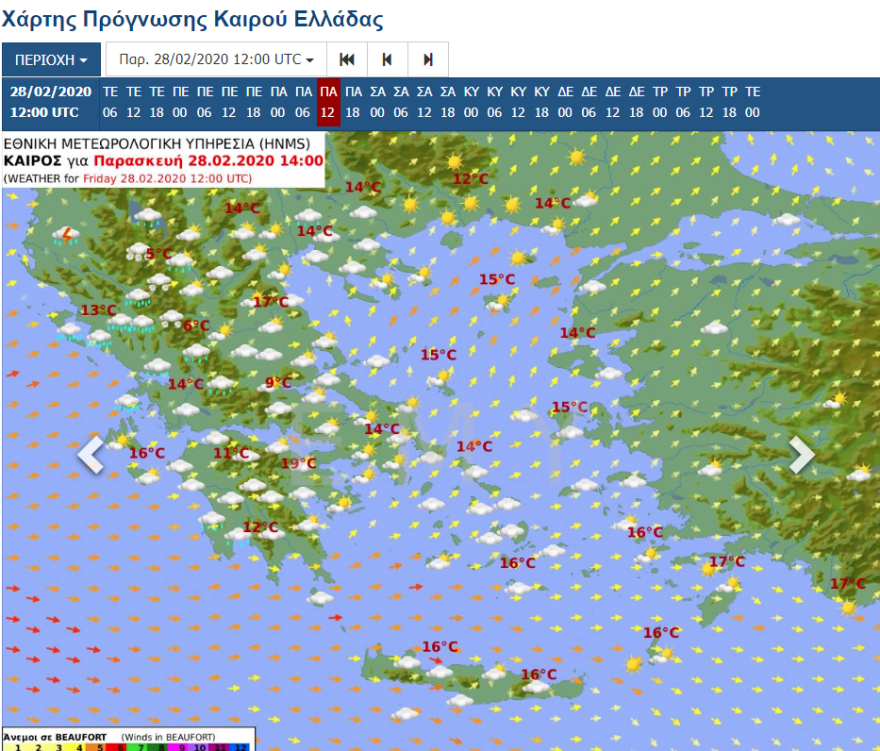Screen dimensions: 880x751
Task: Jump to the first forecast timestep
Action: point(346,59)
